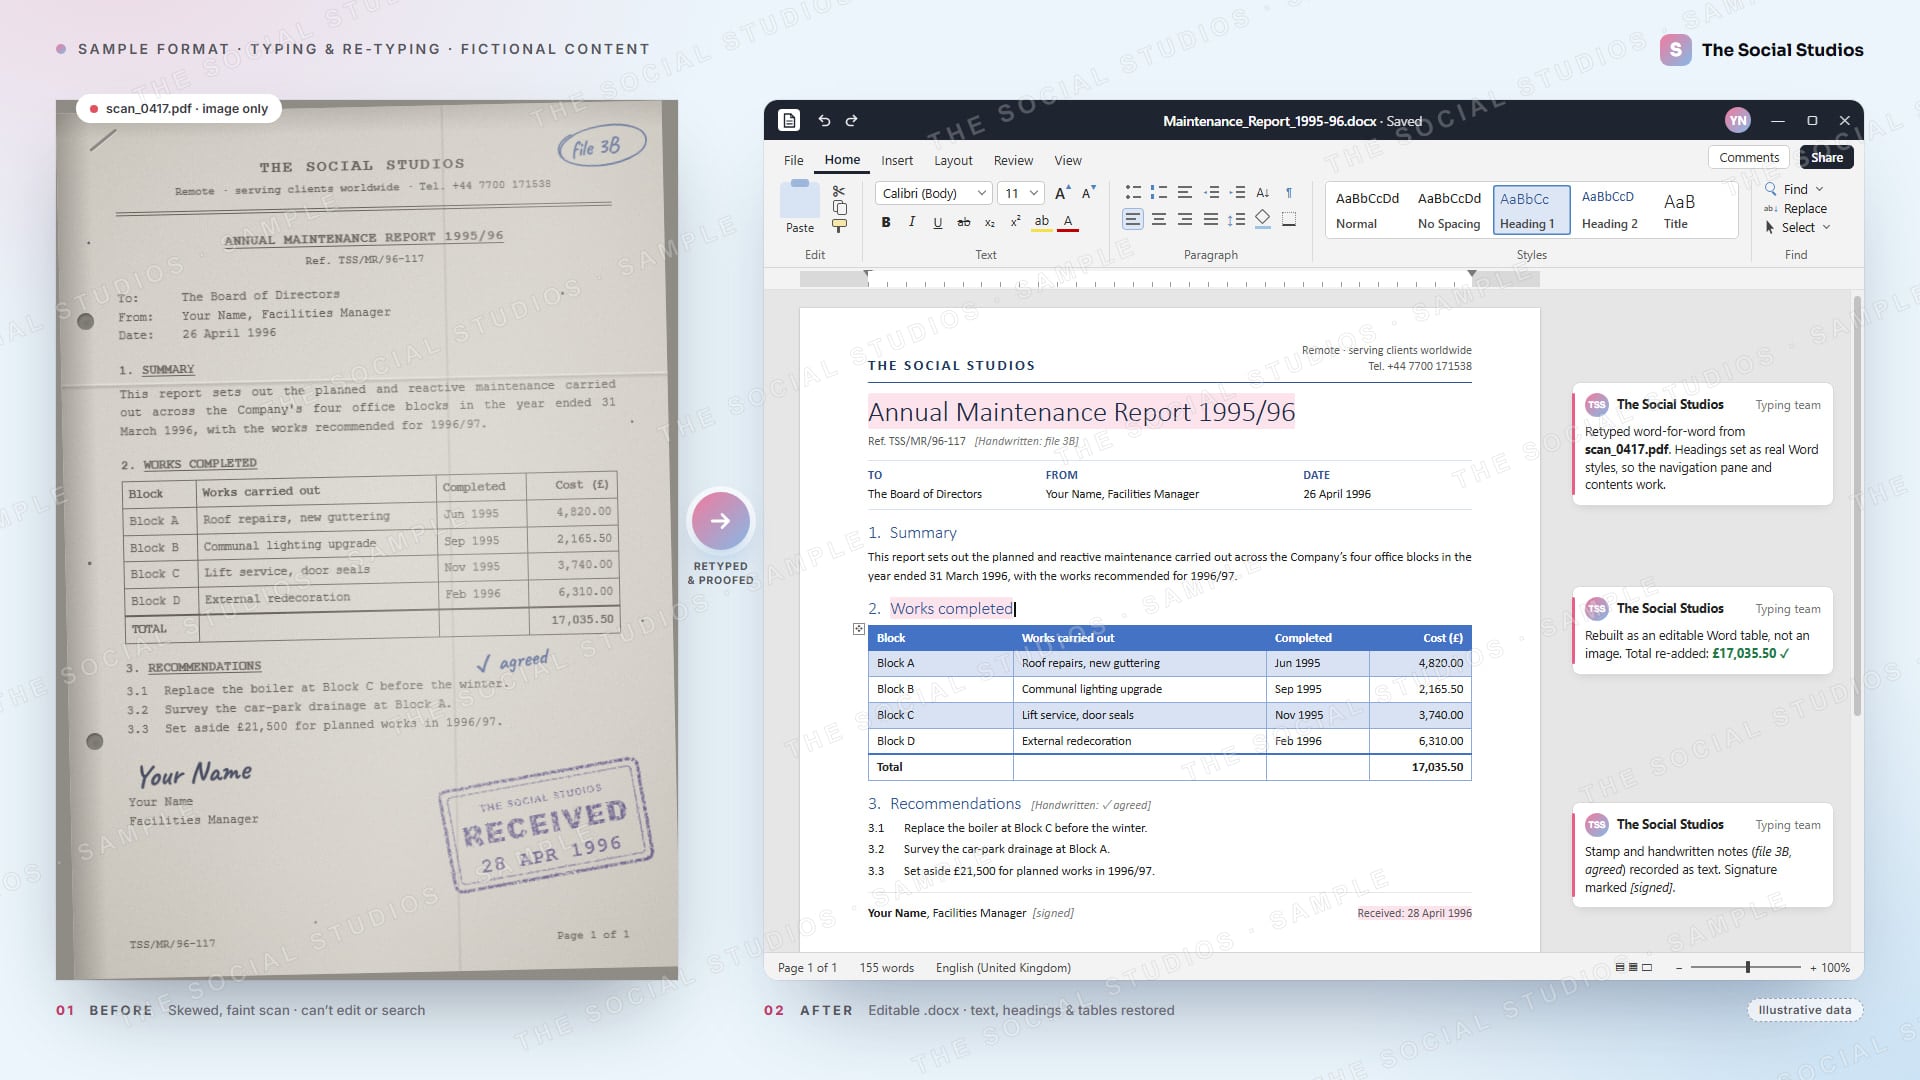The width and height of the screenshot is (1920, 1080).
Task: Click the Increase Indent icon
Action: click(1237, 192)
